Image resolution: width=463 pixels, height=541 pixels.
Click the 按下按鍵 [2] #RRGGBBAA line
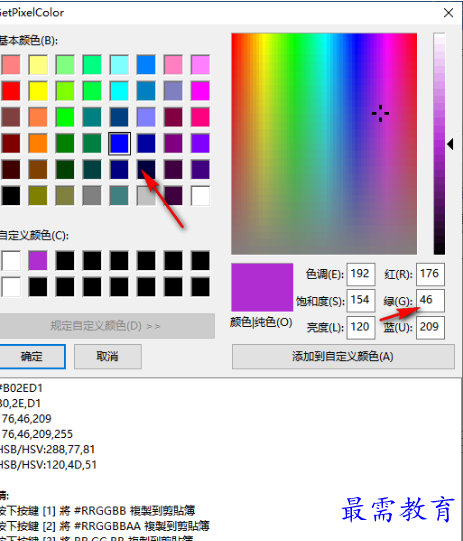[x=105, y=526]
